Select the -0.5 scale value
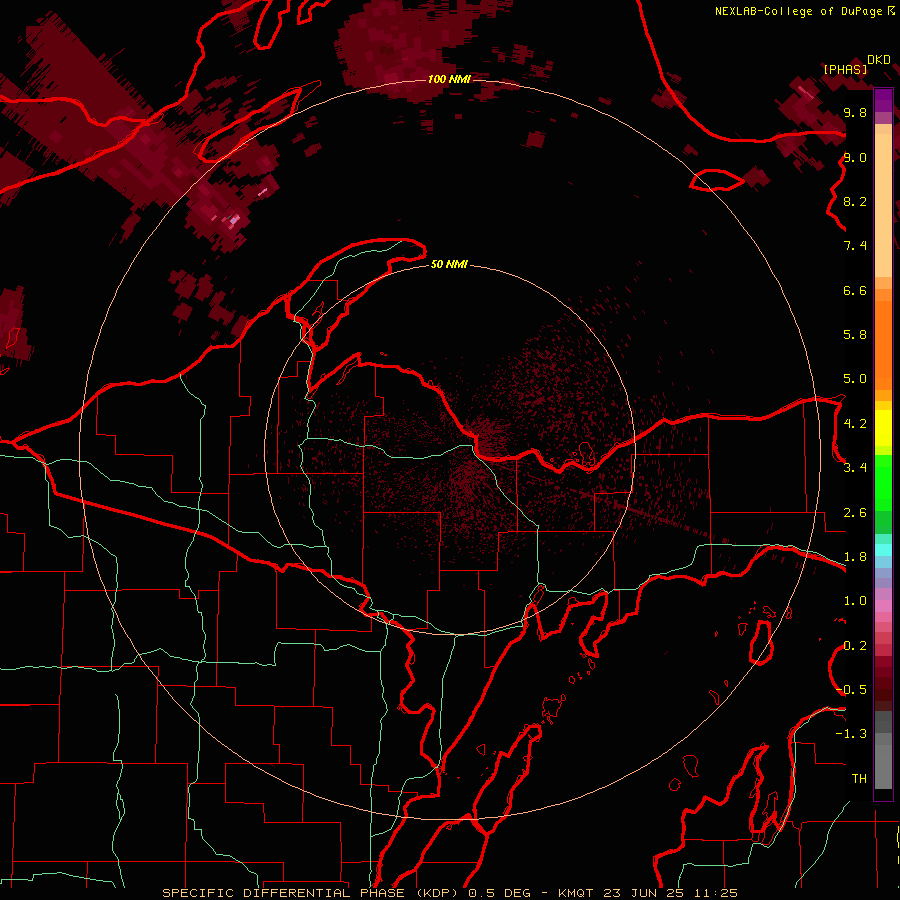Screen dimensions: 900x900 point(851,689)
